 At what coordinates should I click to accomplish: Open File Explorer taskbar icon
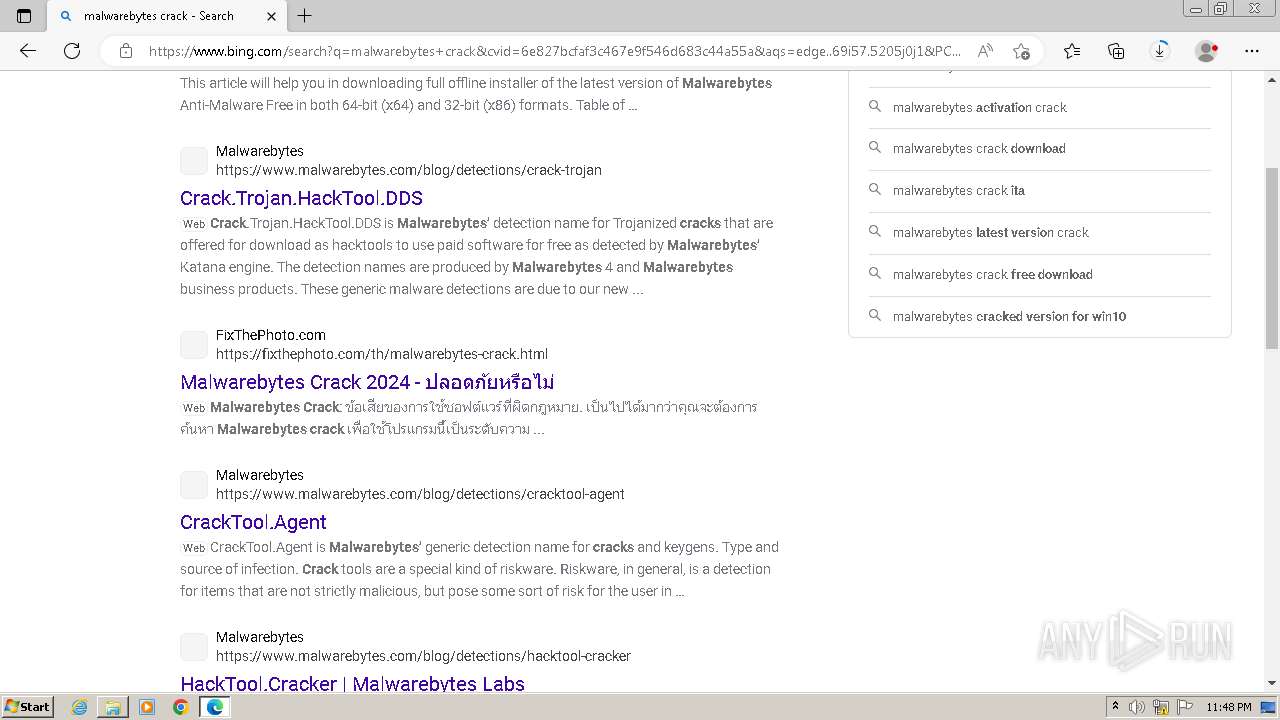point(113,707)
